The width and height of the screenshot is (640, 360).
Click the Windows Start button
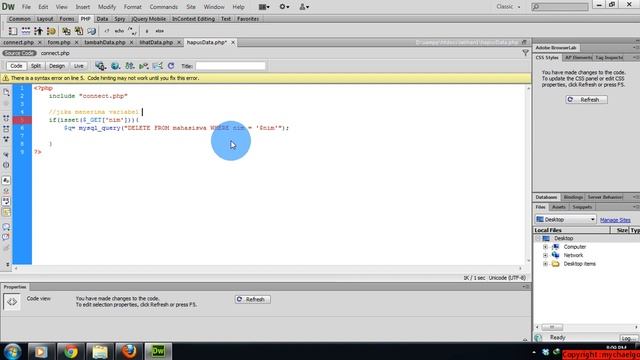(x=12, y=351)
